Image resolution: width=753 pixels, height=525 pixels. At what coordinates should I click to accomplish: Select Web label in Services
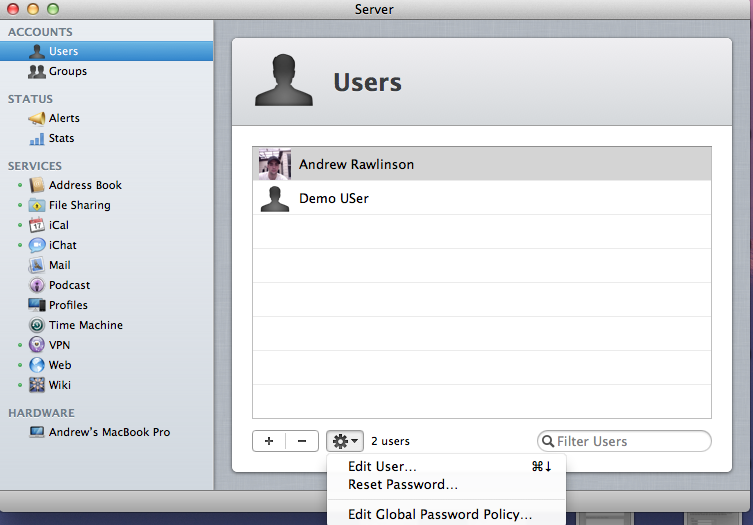[60, 365]
